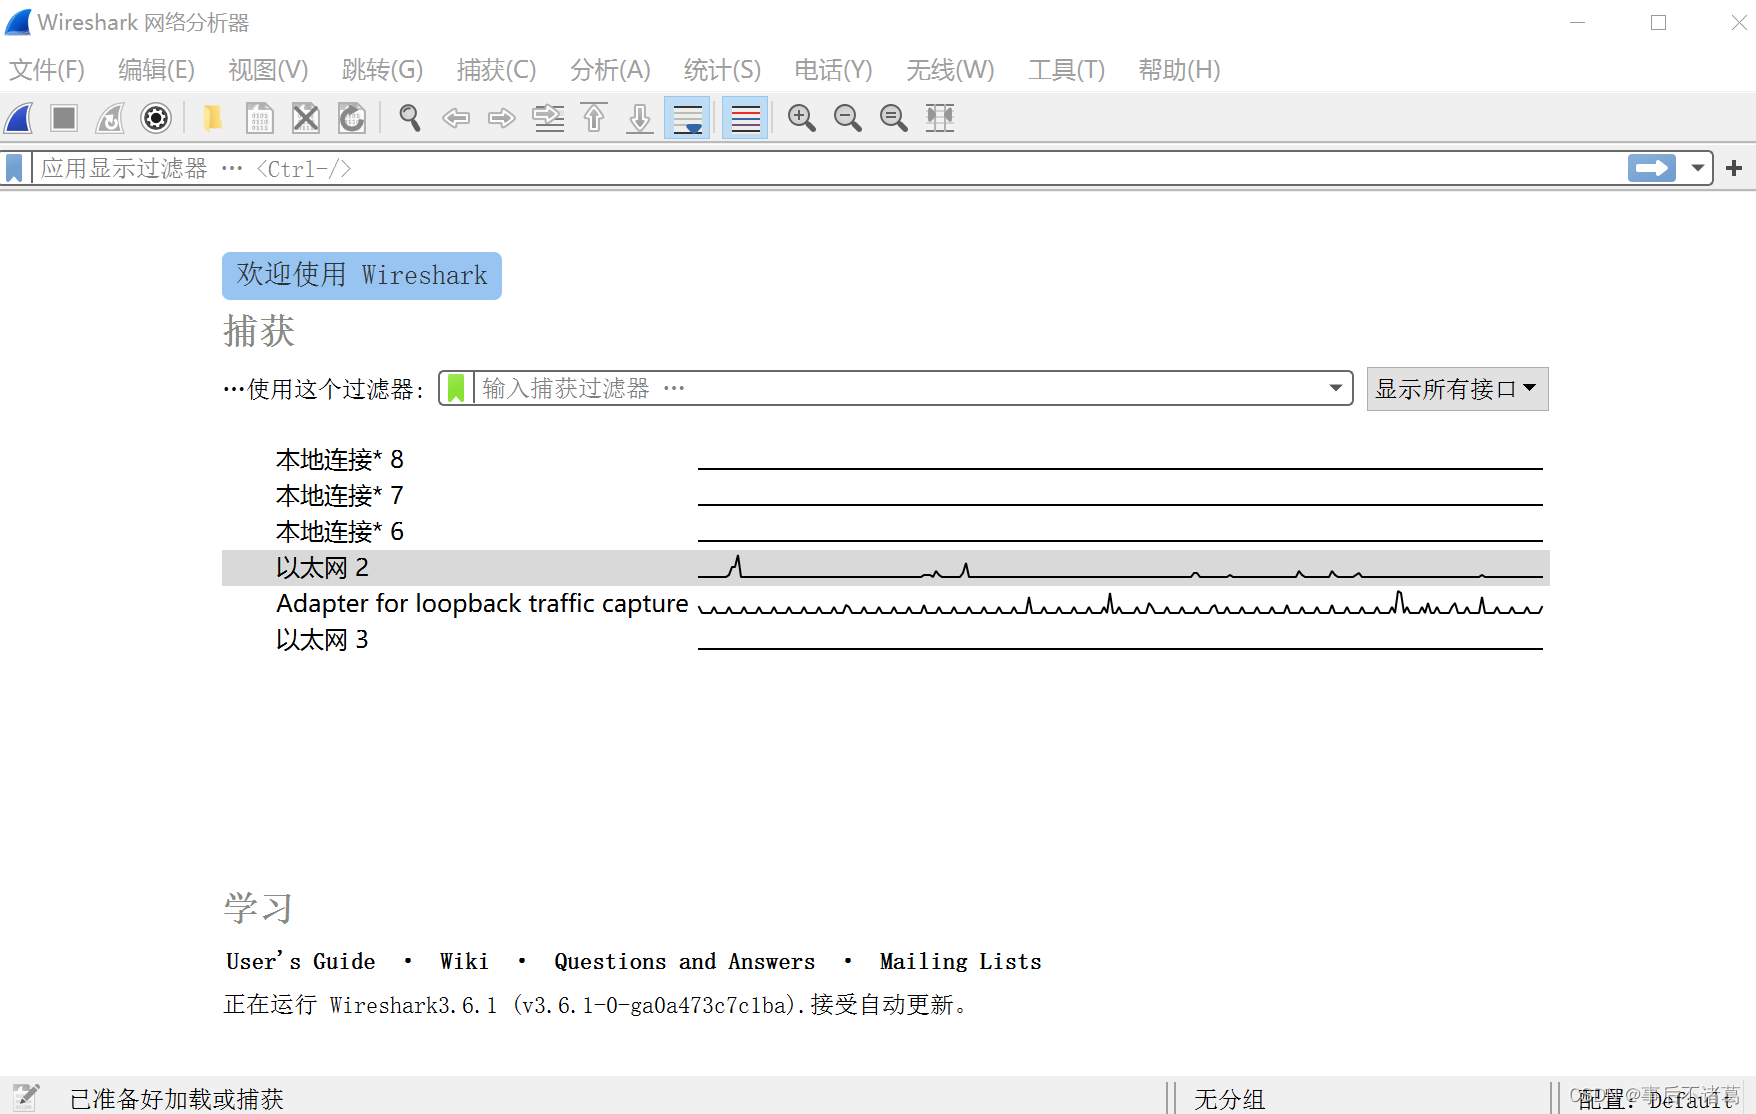Zoom out on packet text
The width and height of the screenshot is (1756, 1114).
click(847, 118)
